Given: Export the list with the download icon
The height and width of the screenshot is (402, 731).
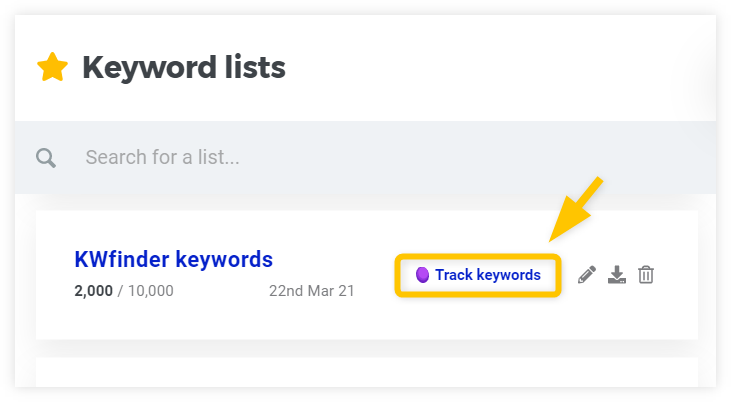Looking at the screenshot, I should [617, 275].
